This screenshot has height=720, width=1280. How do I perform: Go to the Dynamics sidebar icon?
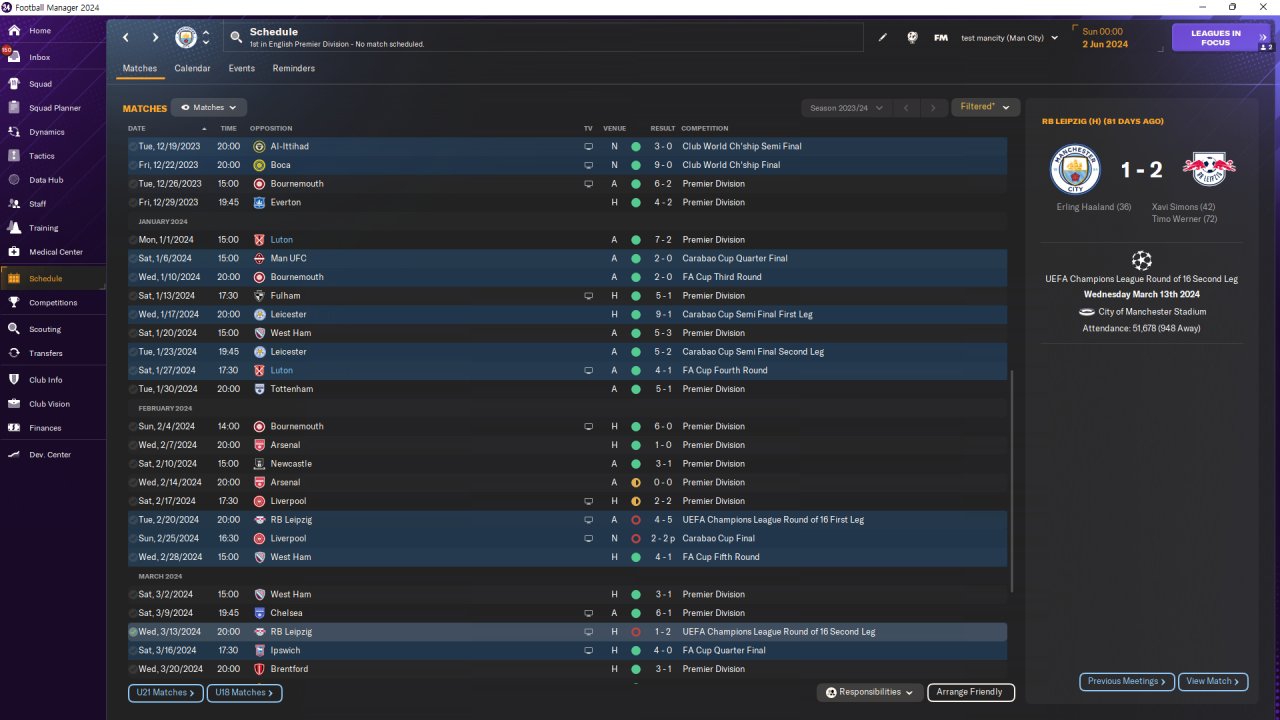pos(14,132)
